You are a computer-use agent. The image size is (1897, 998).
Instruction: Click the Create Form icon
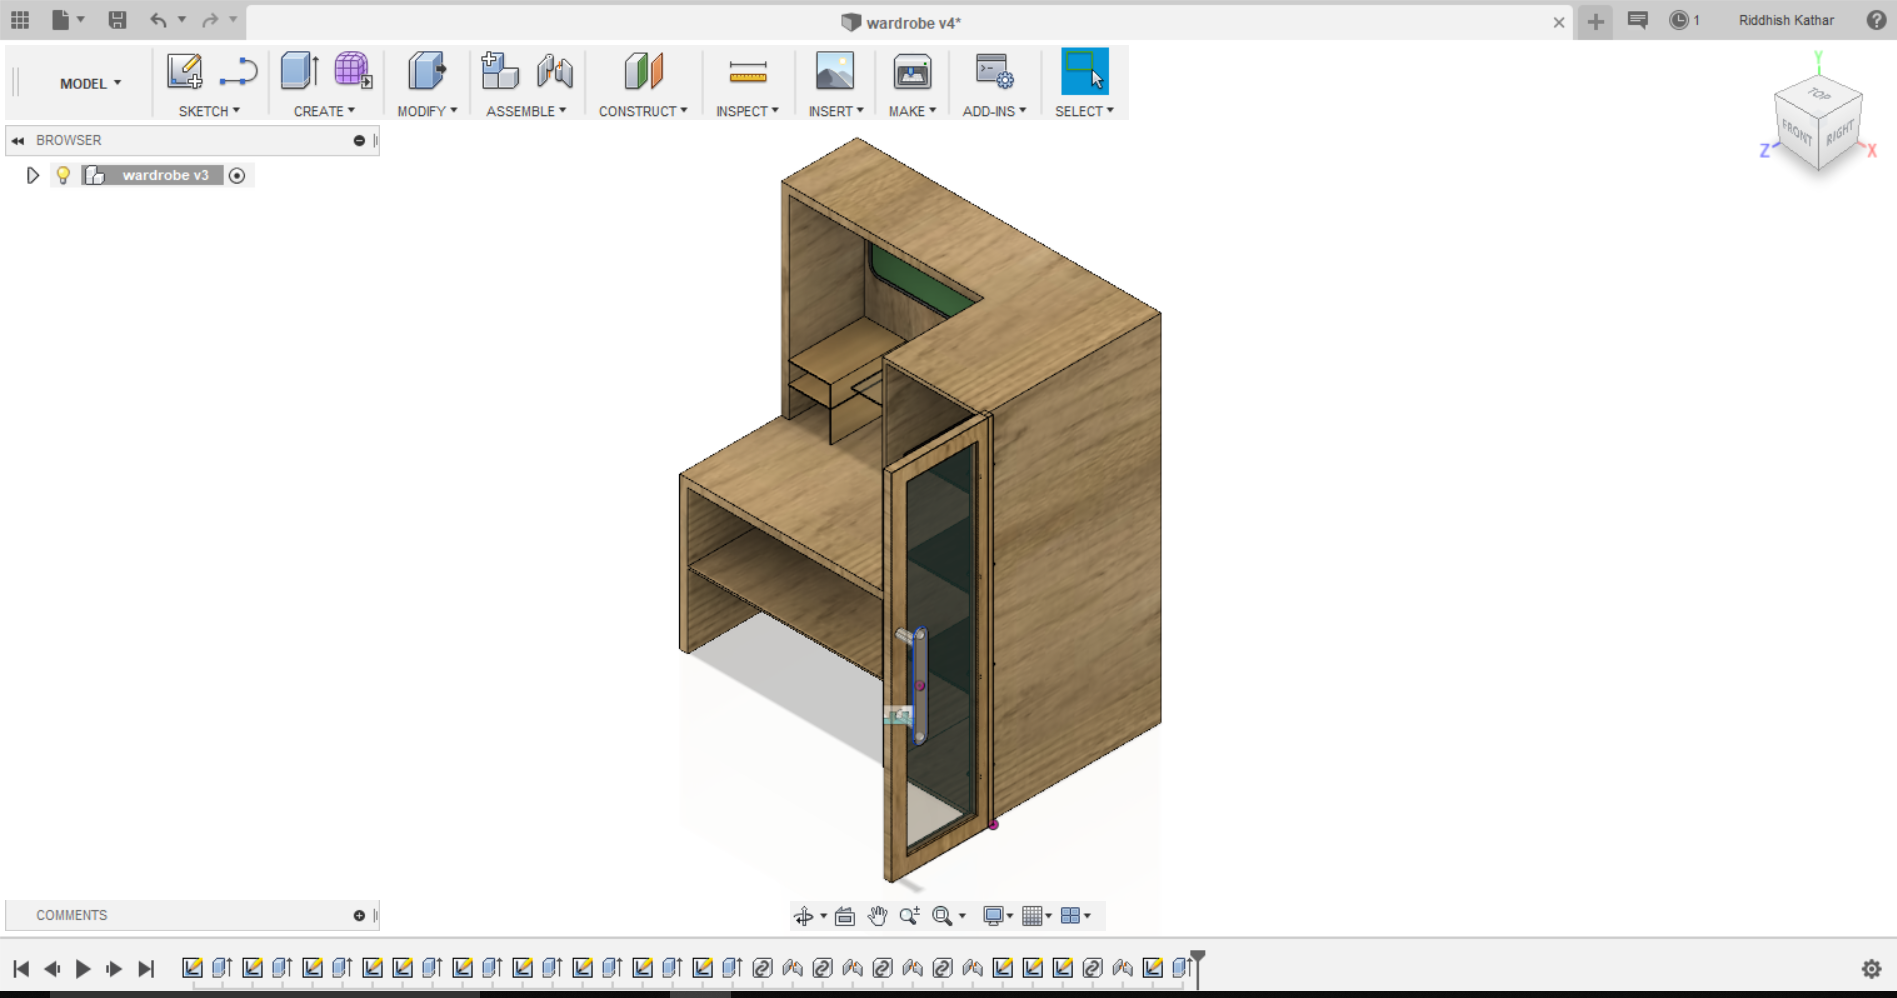coord(353,72)
